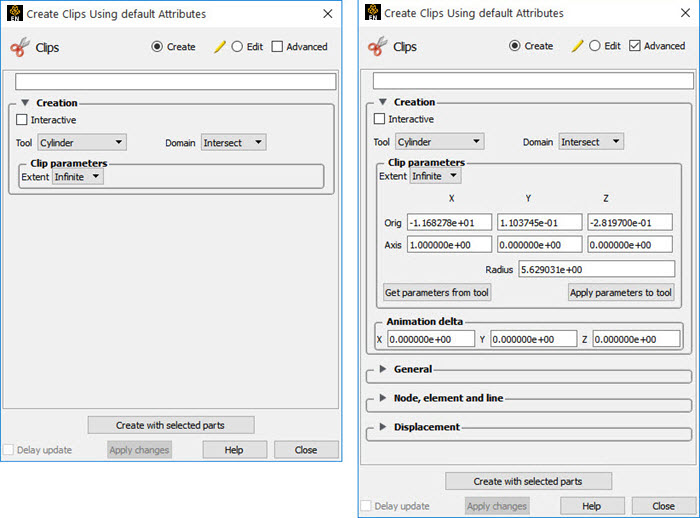
Task: Click Animation delta Y field
Action: tap(533, 339)
